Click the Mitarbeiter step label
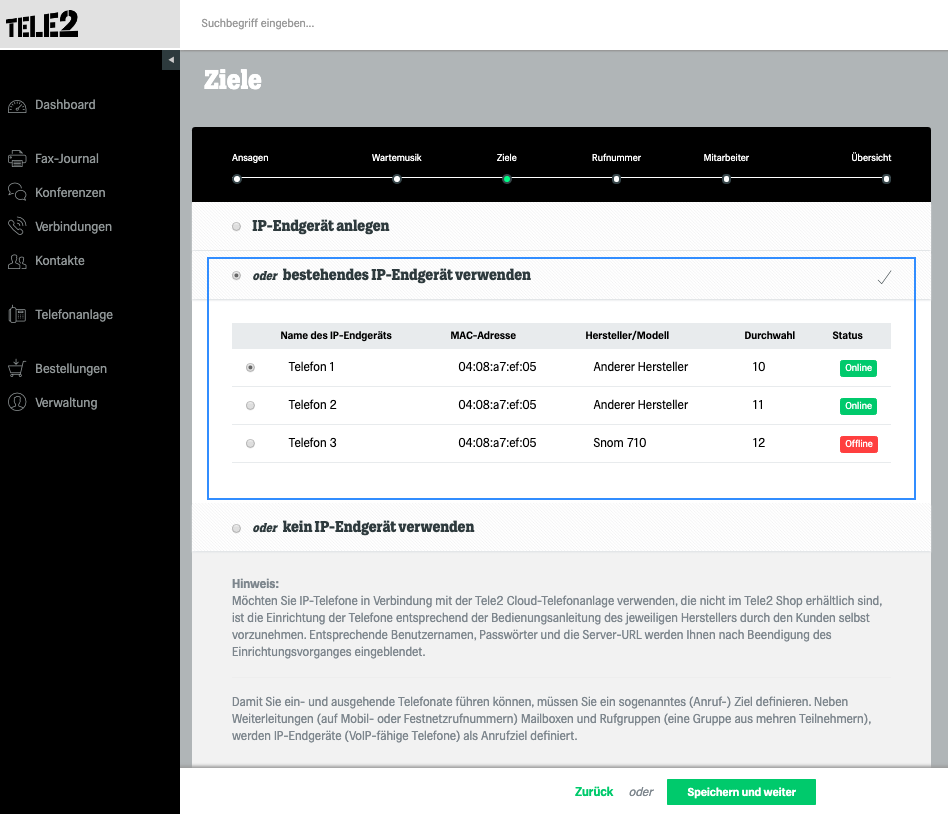Screen dimensions: 948x814 [x=726, y=158]
